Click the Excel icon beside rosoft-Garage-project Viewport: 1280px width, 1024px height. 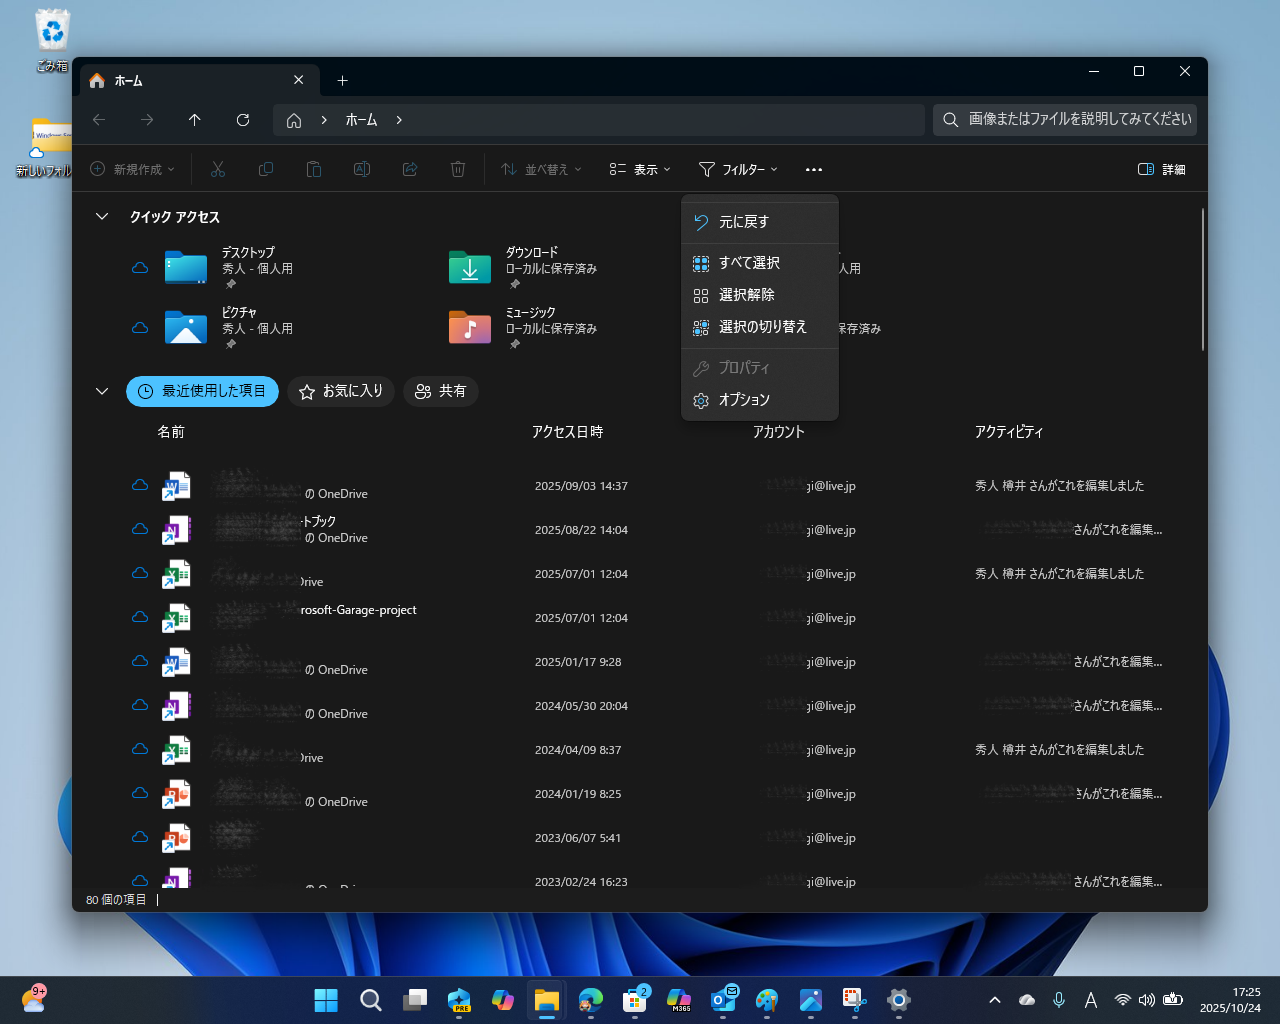point(177,618)
